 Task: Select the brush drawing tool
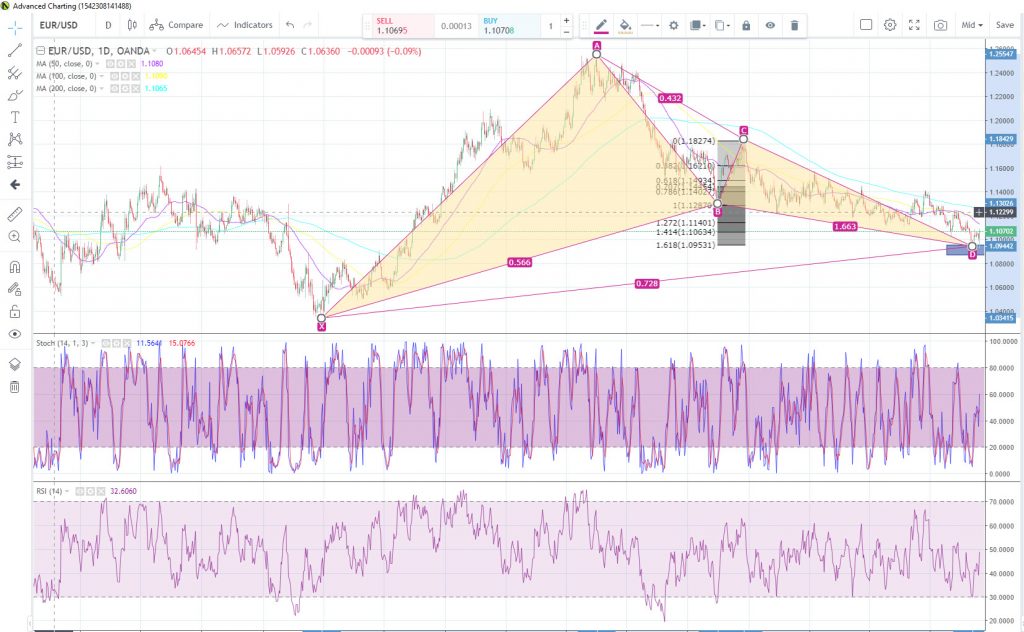[x=15, y=95]
